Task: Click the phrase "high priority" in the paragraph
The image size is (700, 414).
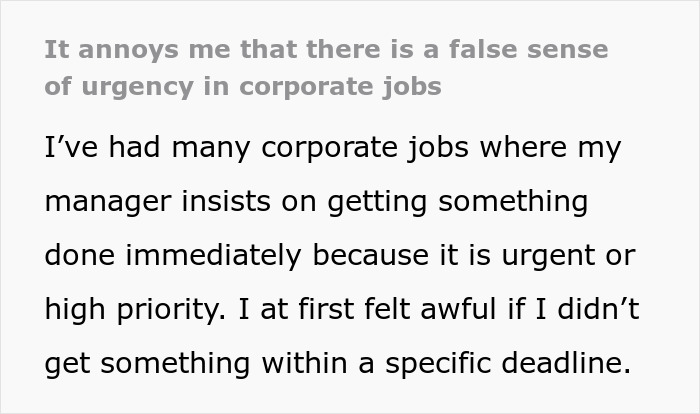Action: tap(132, 310)
